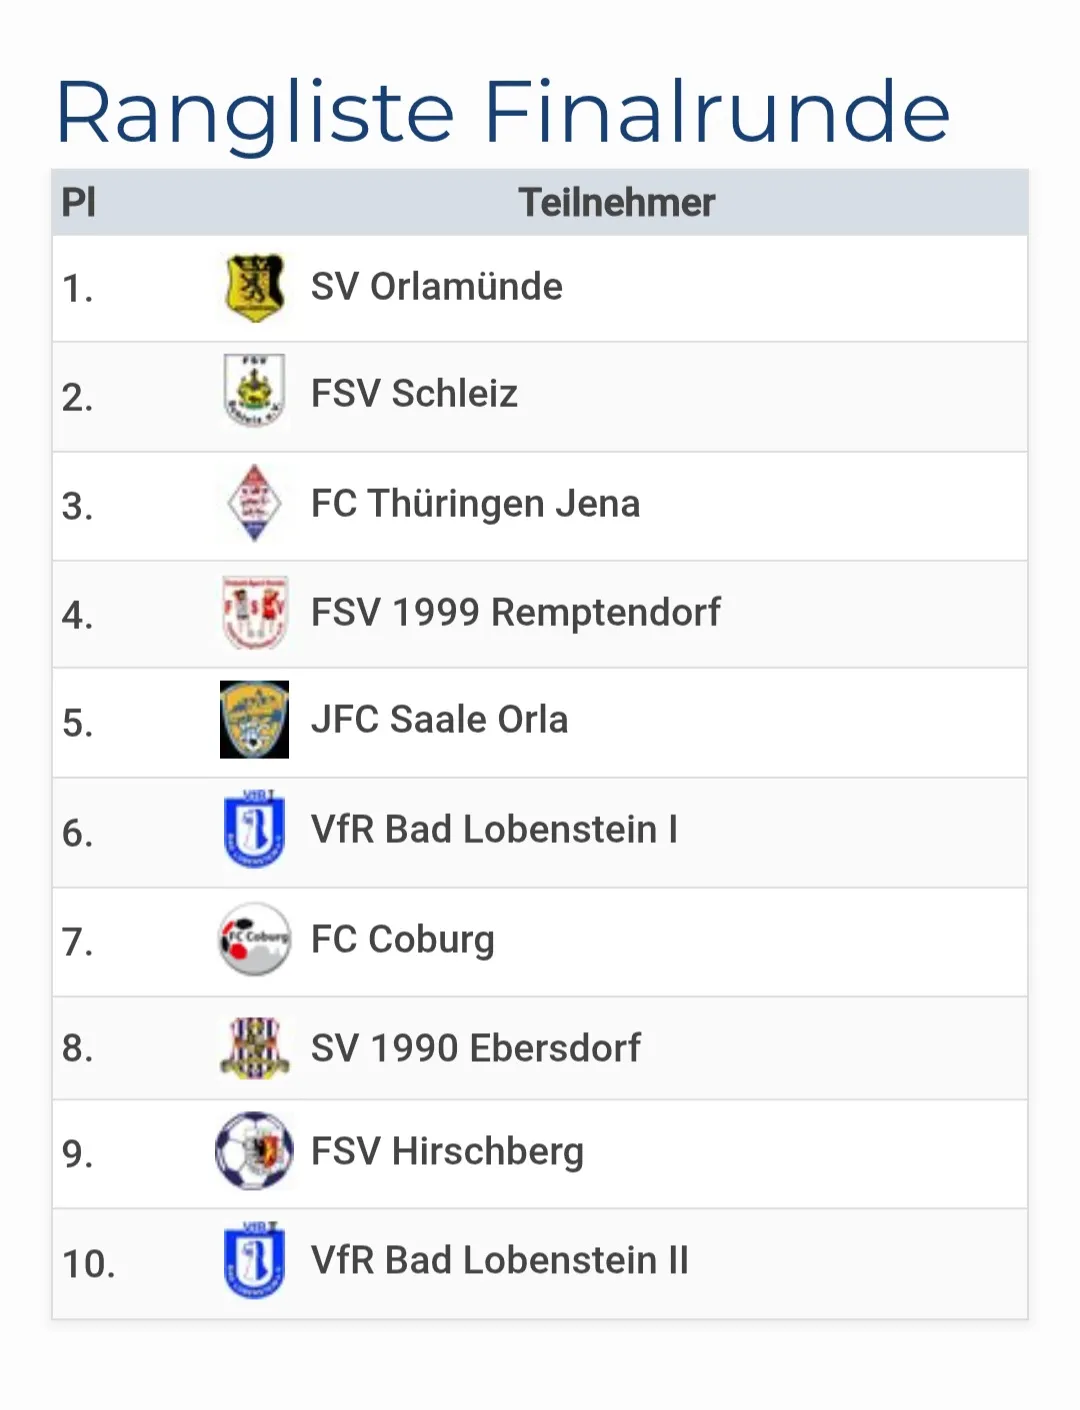Click the SV 1990 Ebersdorf crest
The height and width of the screenshot is (1410, 1080).
[254, 1048]
